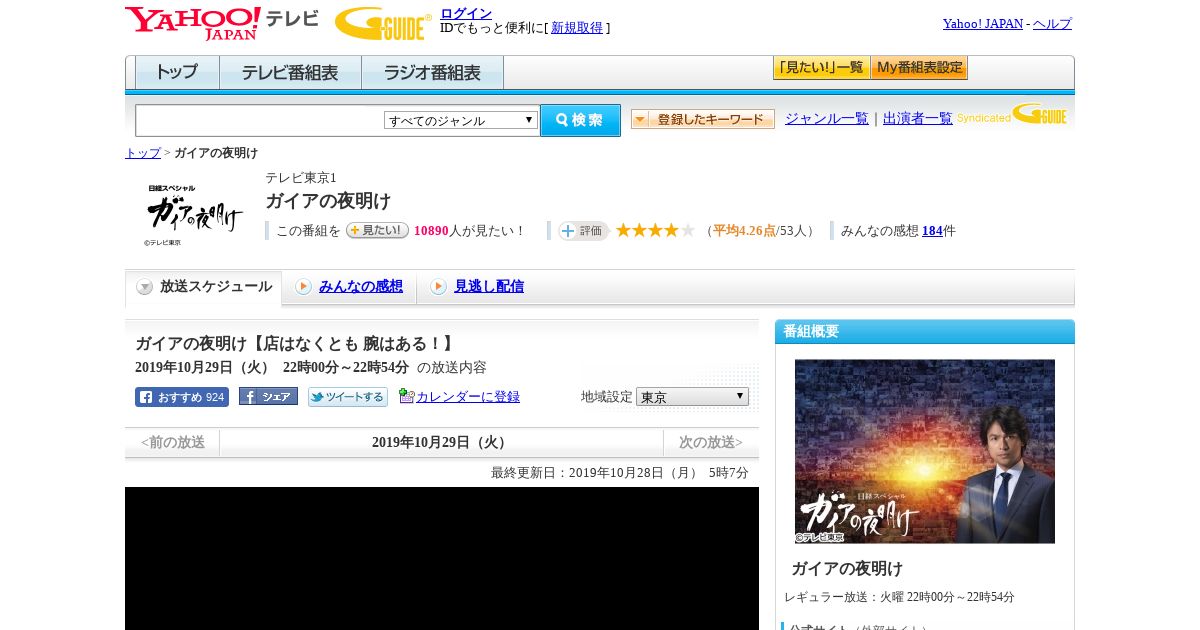The image size is (1200, 630).
Task: Expand the 登録したキーワード dropdown
Action: (702, 119)
